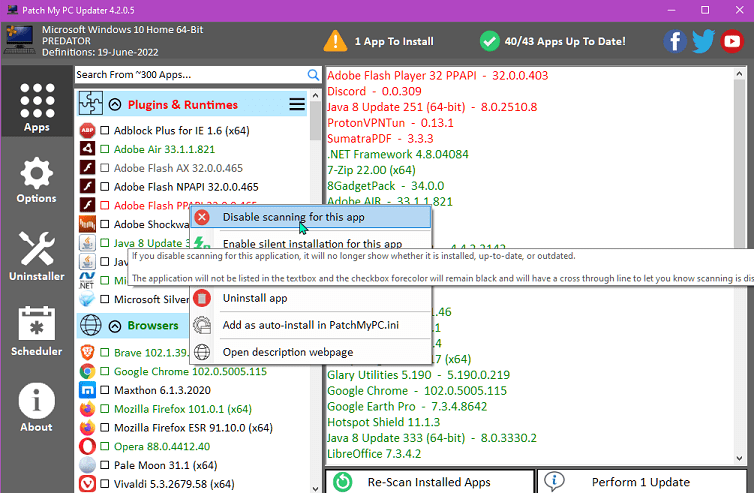The height and width of the screenshot is (493, 754).
Task: Click the Google Chrome logo icon
Action: click(x=87, y=371)
